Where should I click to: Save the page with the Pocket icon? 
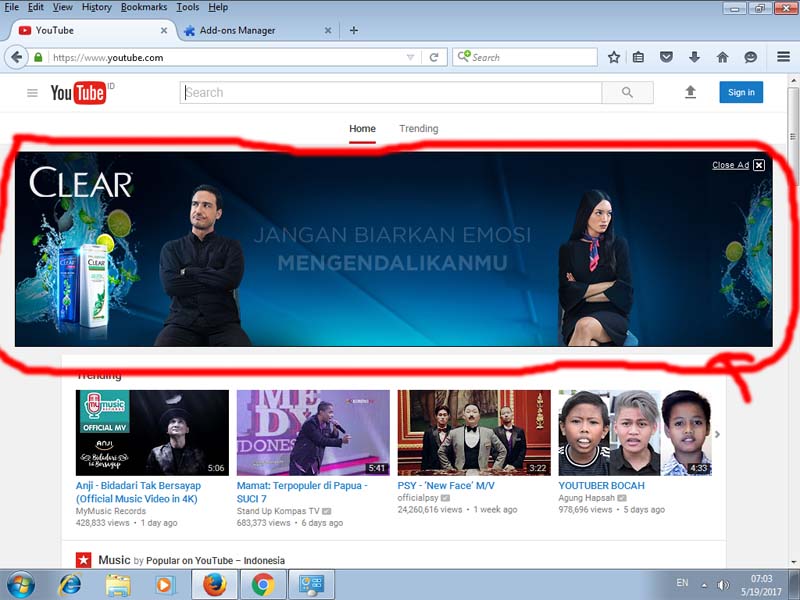point(666,57)
